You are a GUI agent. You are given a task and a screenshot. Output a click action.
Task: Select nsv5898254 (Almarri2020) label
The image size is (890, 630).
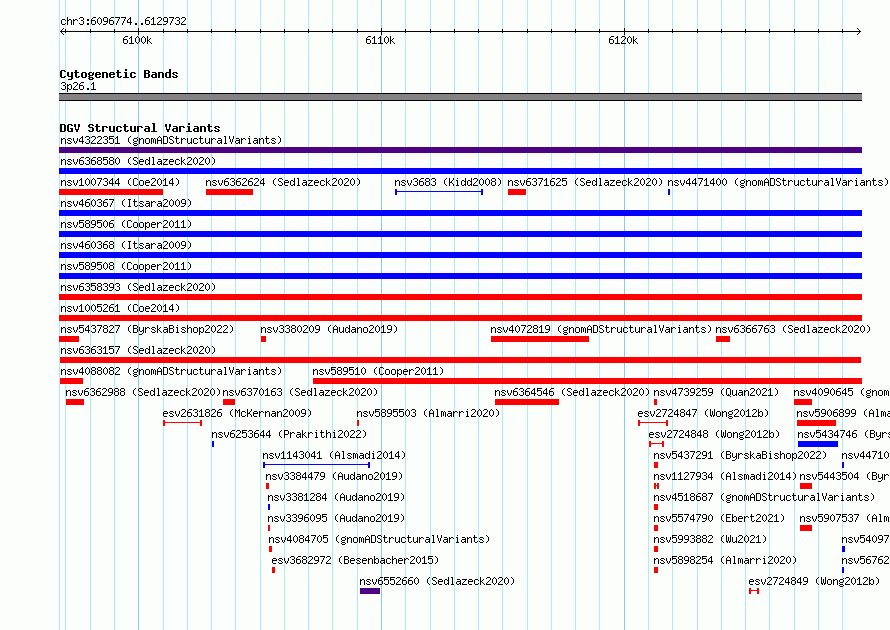click(725, 560)
